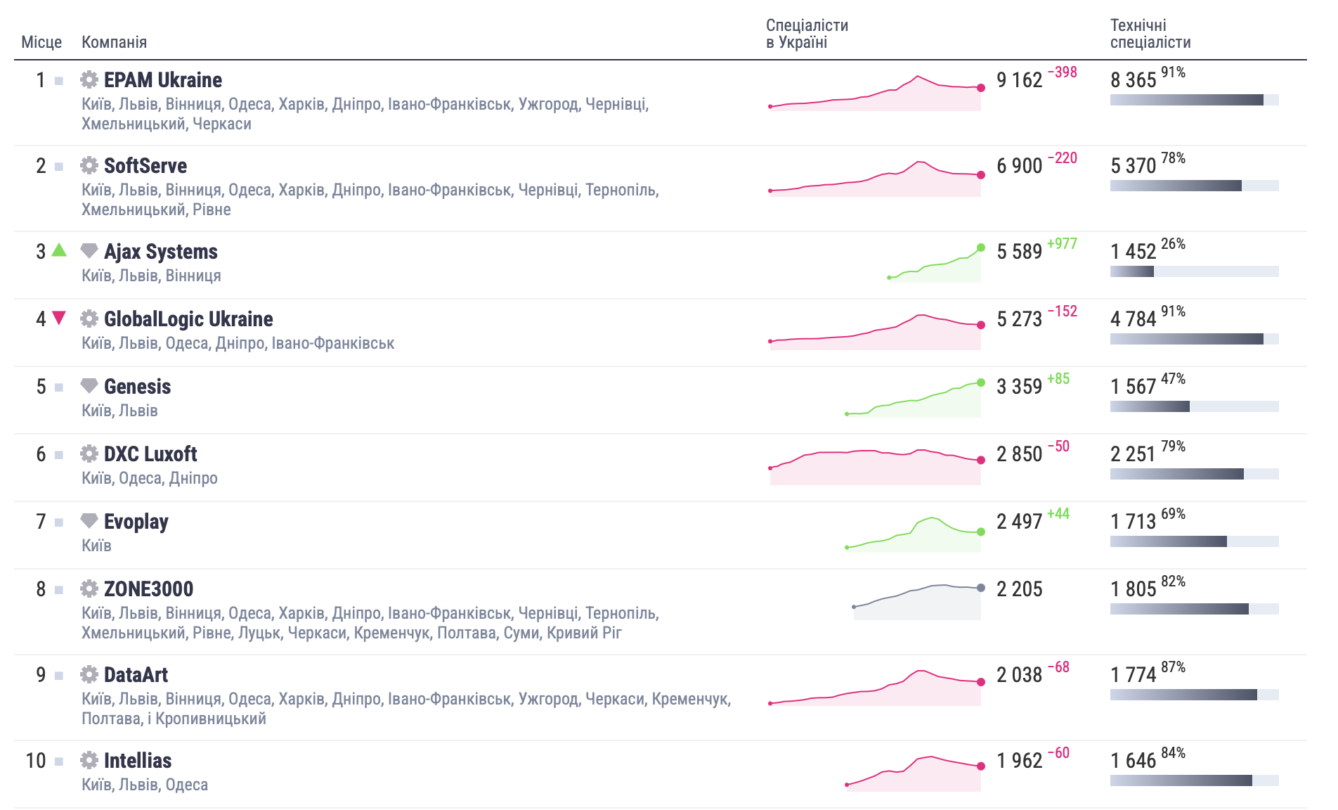Viewport: 1338px width, 810px height.
Task: Click the gear icon beside ZONE3000
Action: click(x=90, y=589)
